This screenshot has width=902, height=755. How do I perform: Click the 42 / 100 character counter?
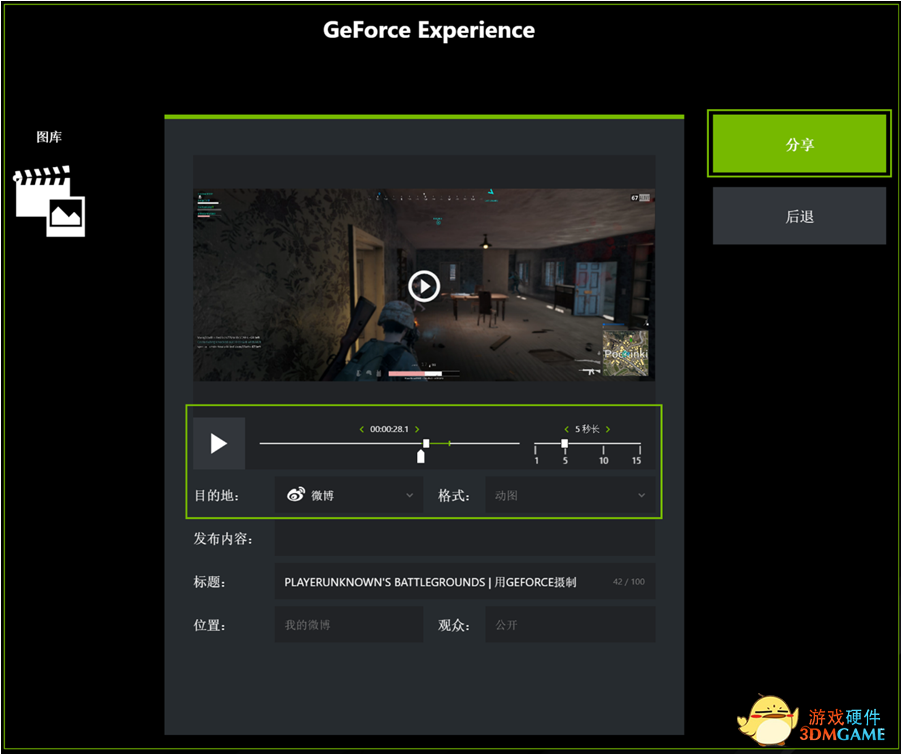(629, 582)
